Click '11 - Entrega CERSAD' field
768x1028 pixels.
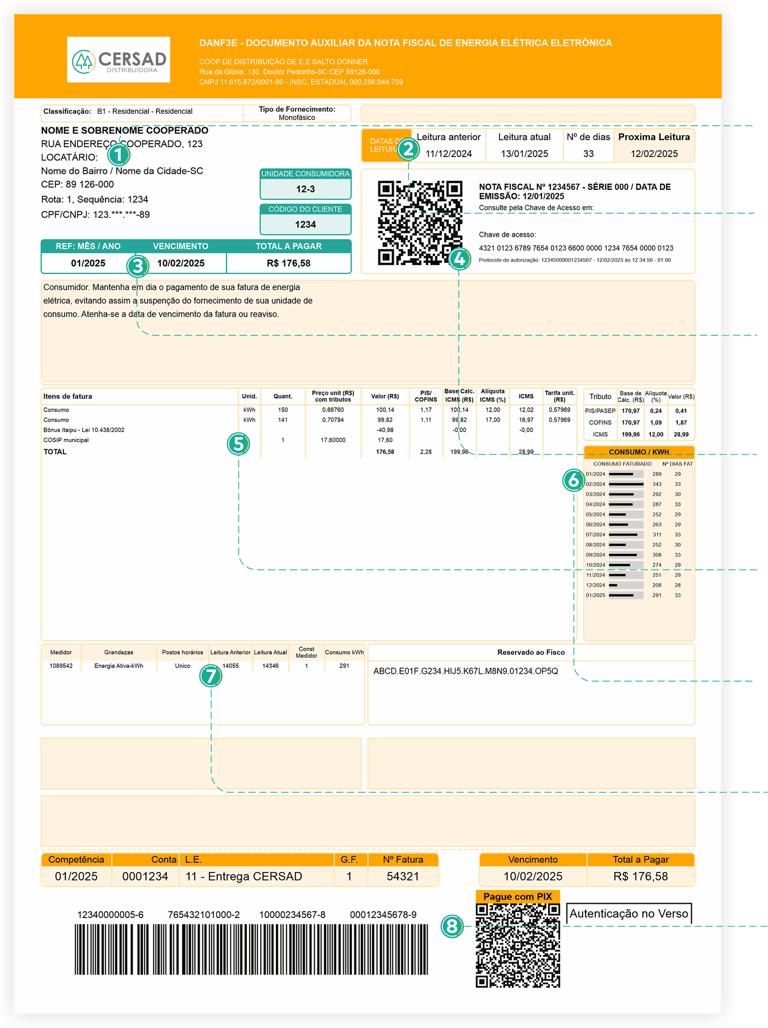click(244, 877)
